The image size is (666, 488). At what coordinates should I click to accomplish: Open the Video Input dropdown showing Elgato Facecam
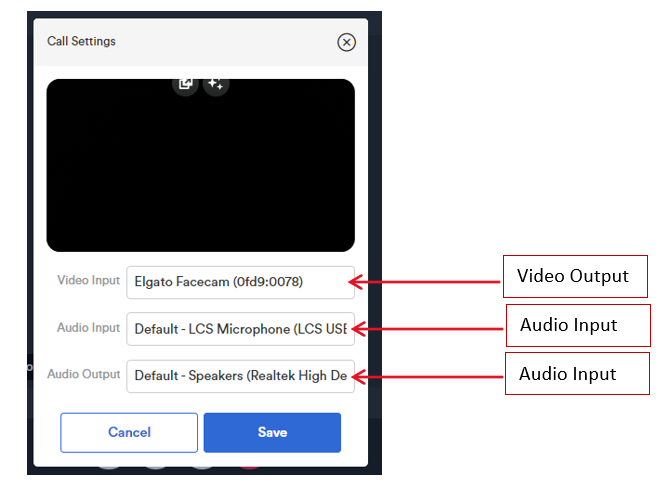click(x=240, y=282)
